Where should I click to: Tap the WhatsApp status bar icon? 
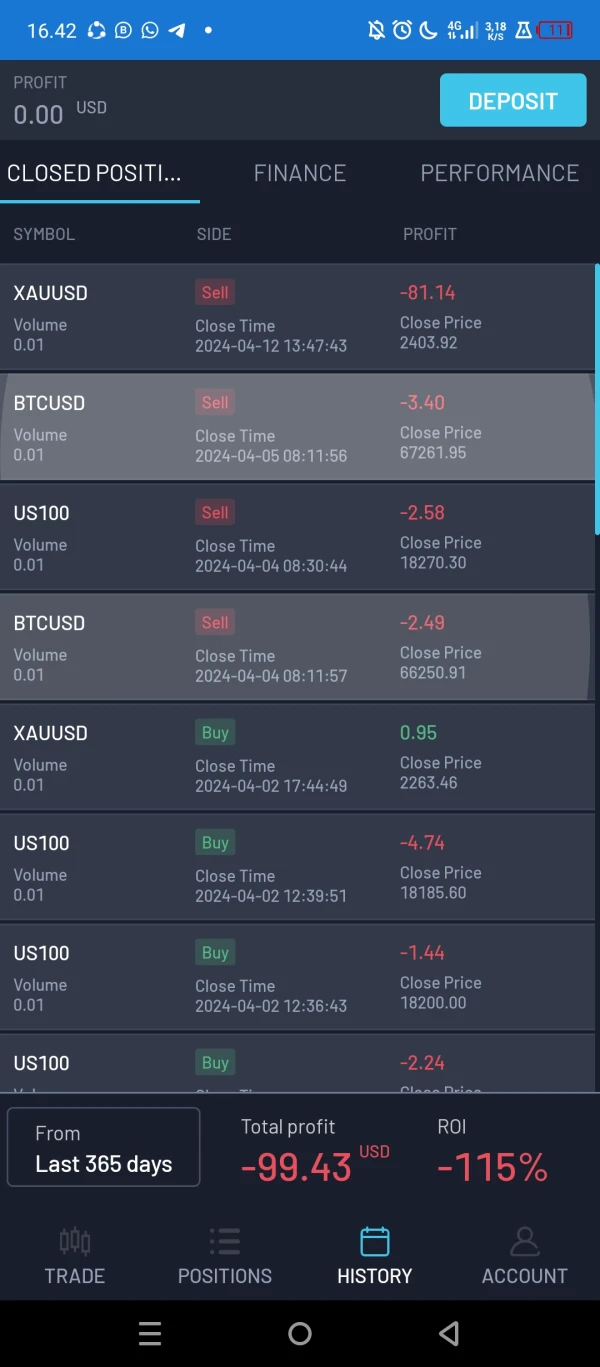click(150, 30)
